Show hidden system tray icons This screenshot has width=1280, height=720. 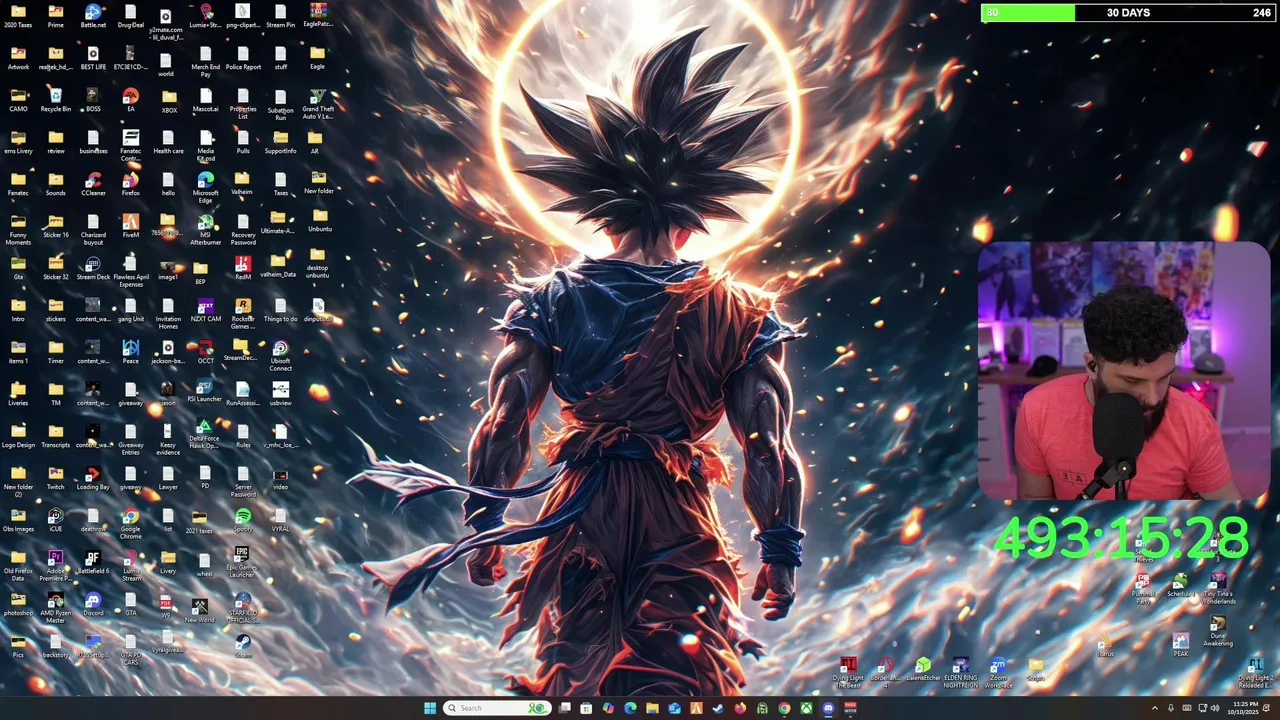pyautogui.click(x=1155, y=708)
